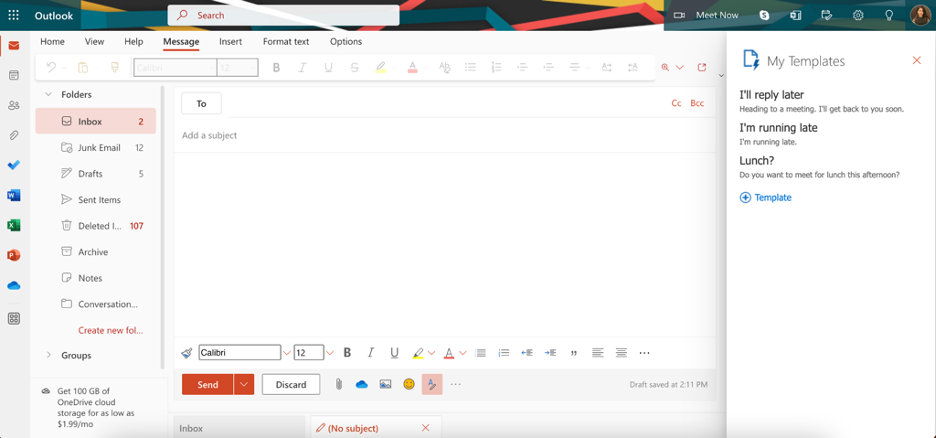Click the attach file paperclip icon
Screen dimensions: 936x438
click(339, 384)
